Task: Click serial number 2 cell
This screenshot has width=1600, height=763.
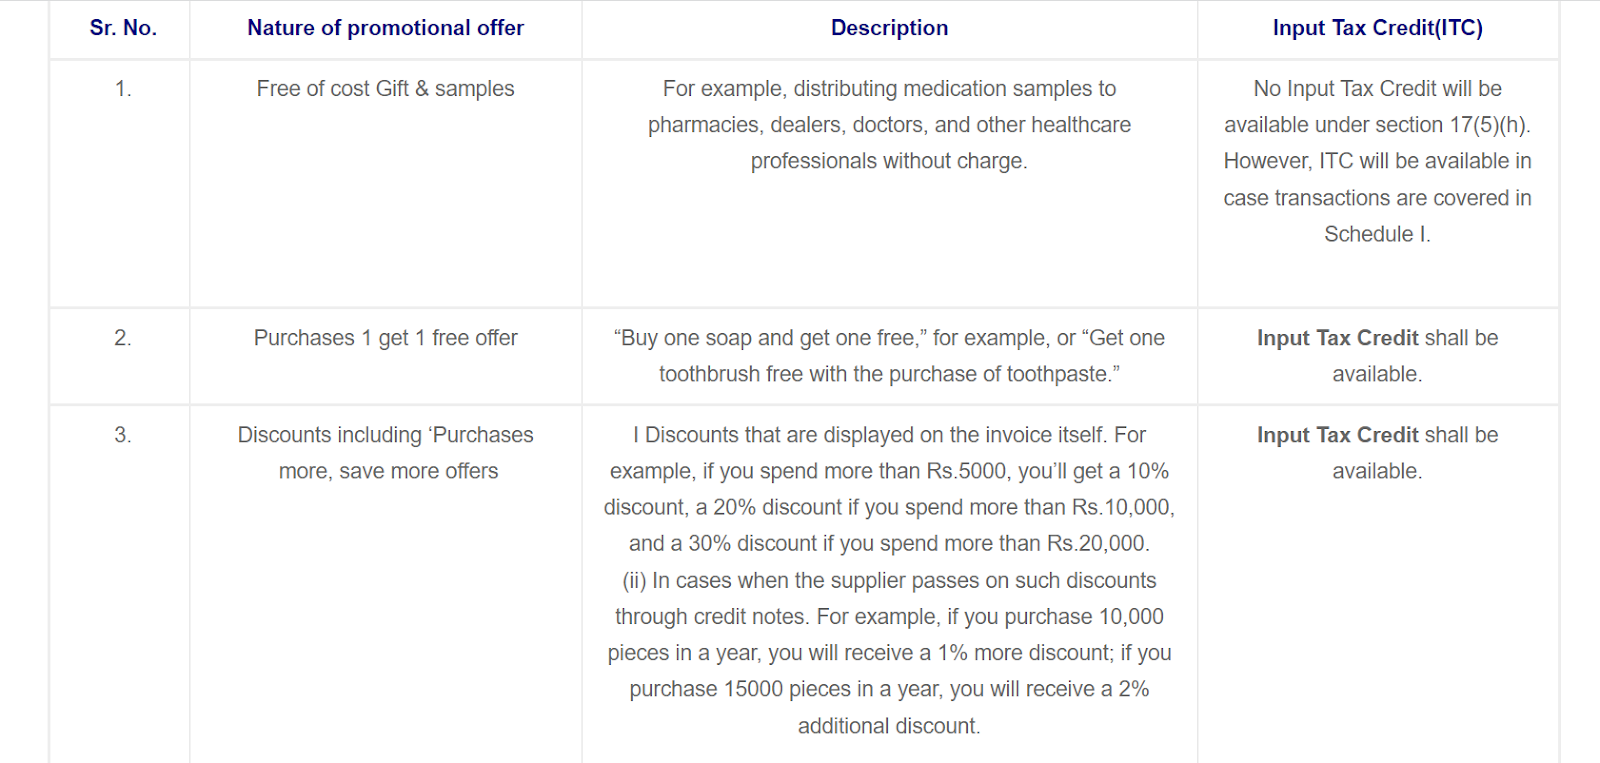Action: 122,338
